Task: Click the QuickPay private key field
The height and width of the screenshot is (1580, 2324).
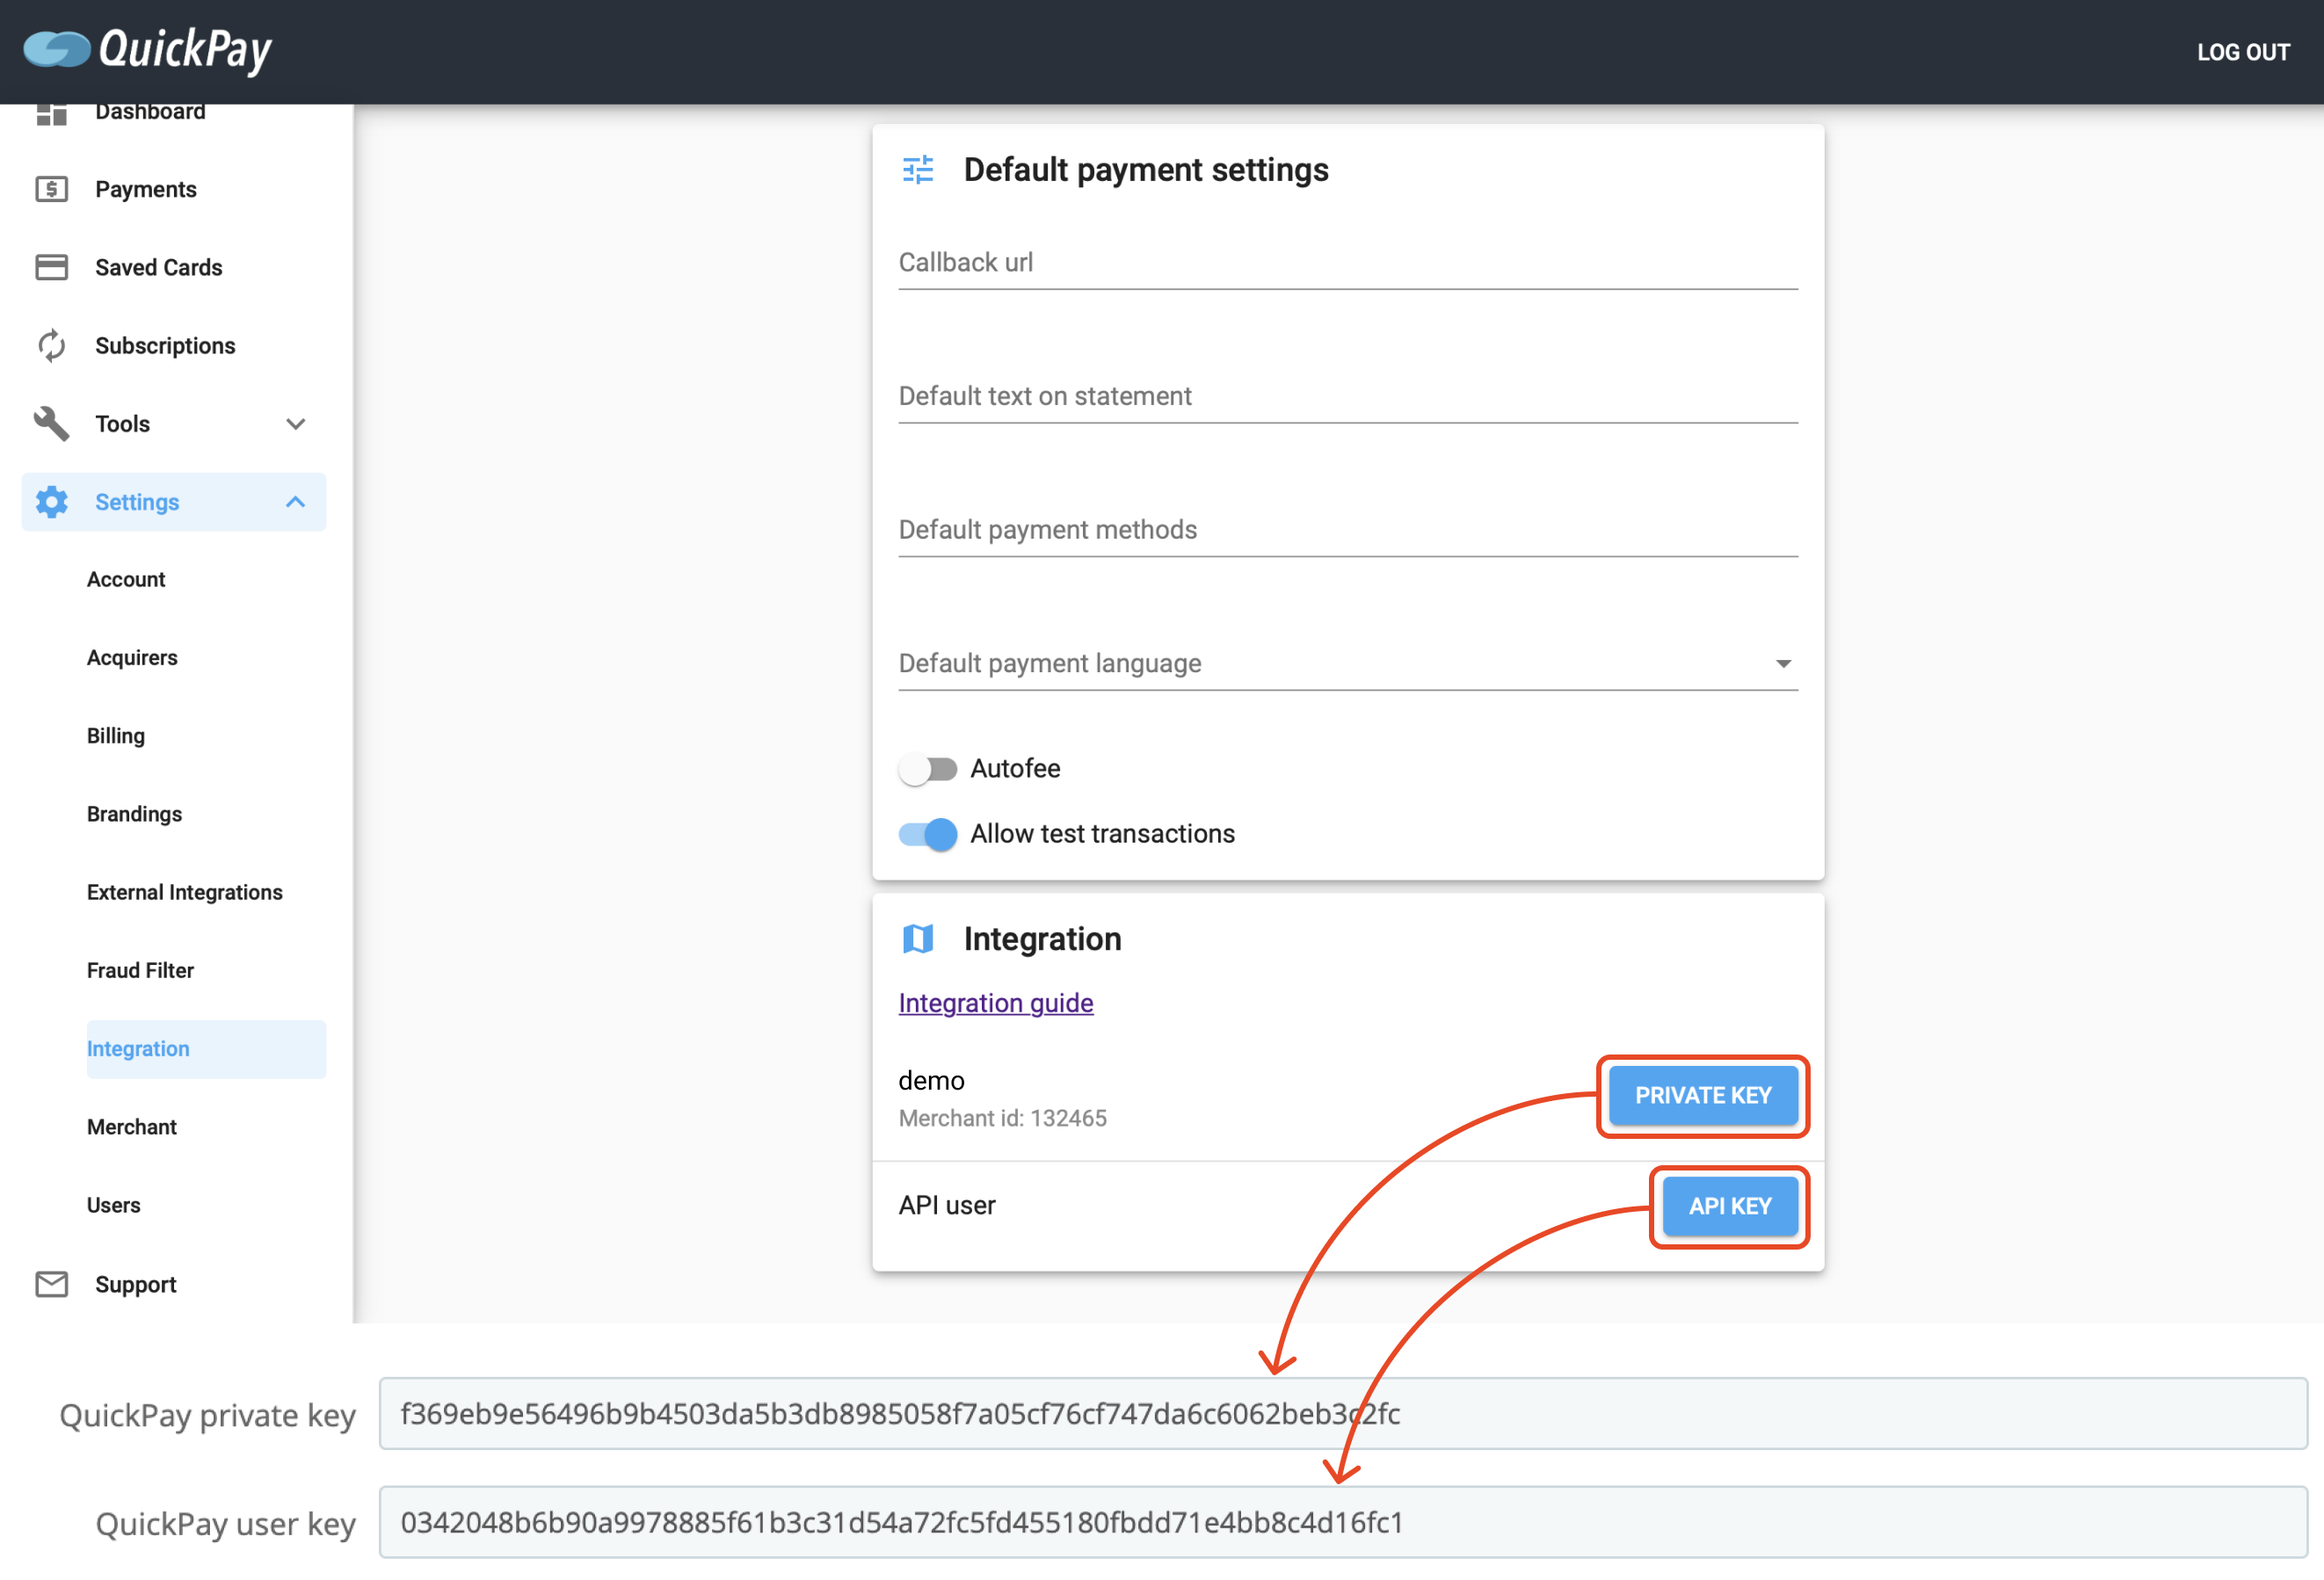Action: click(1342, 1414)
